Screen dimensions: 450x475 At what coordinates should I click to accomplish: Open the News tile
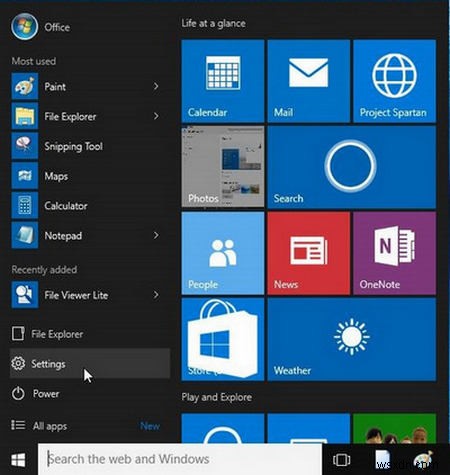coord(309,253)
